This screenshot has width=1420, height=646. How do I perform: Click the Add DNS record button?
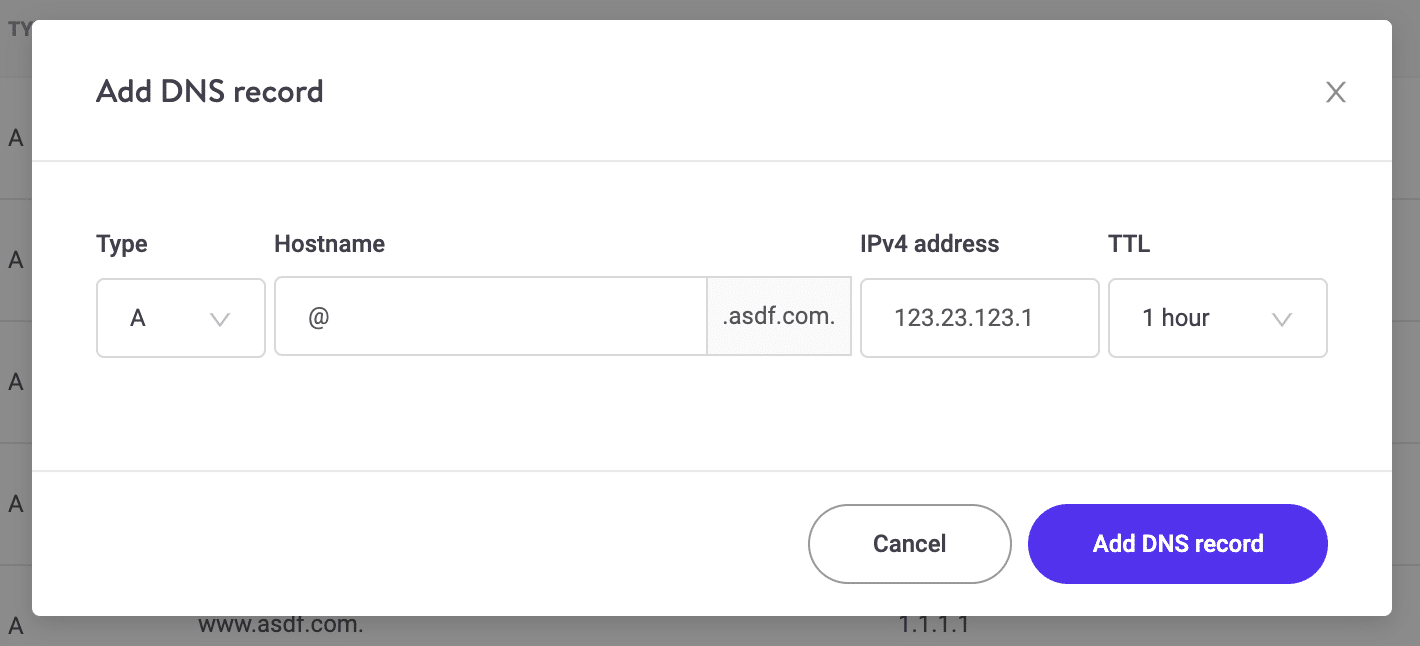[x=1177, y=544]
